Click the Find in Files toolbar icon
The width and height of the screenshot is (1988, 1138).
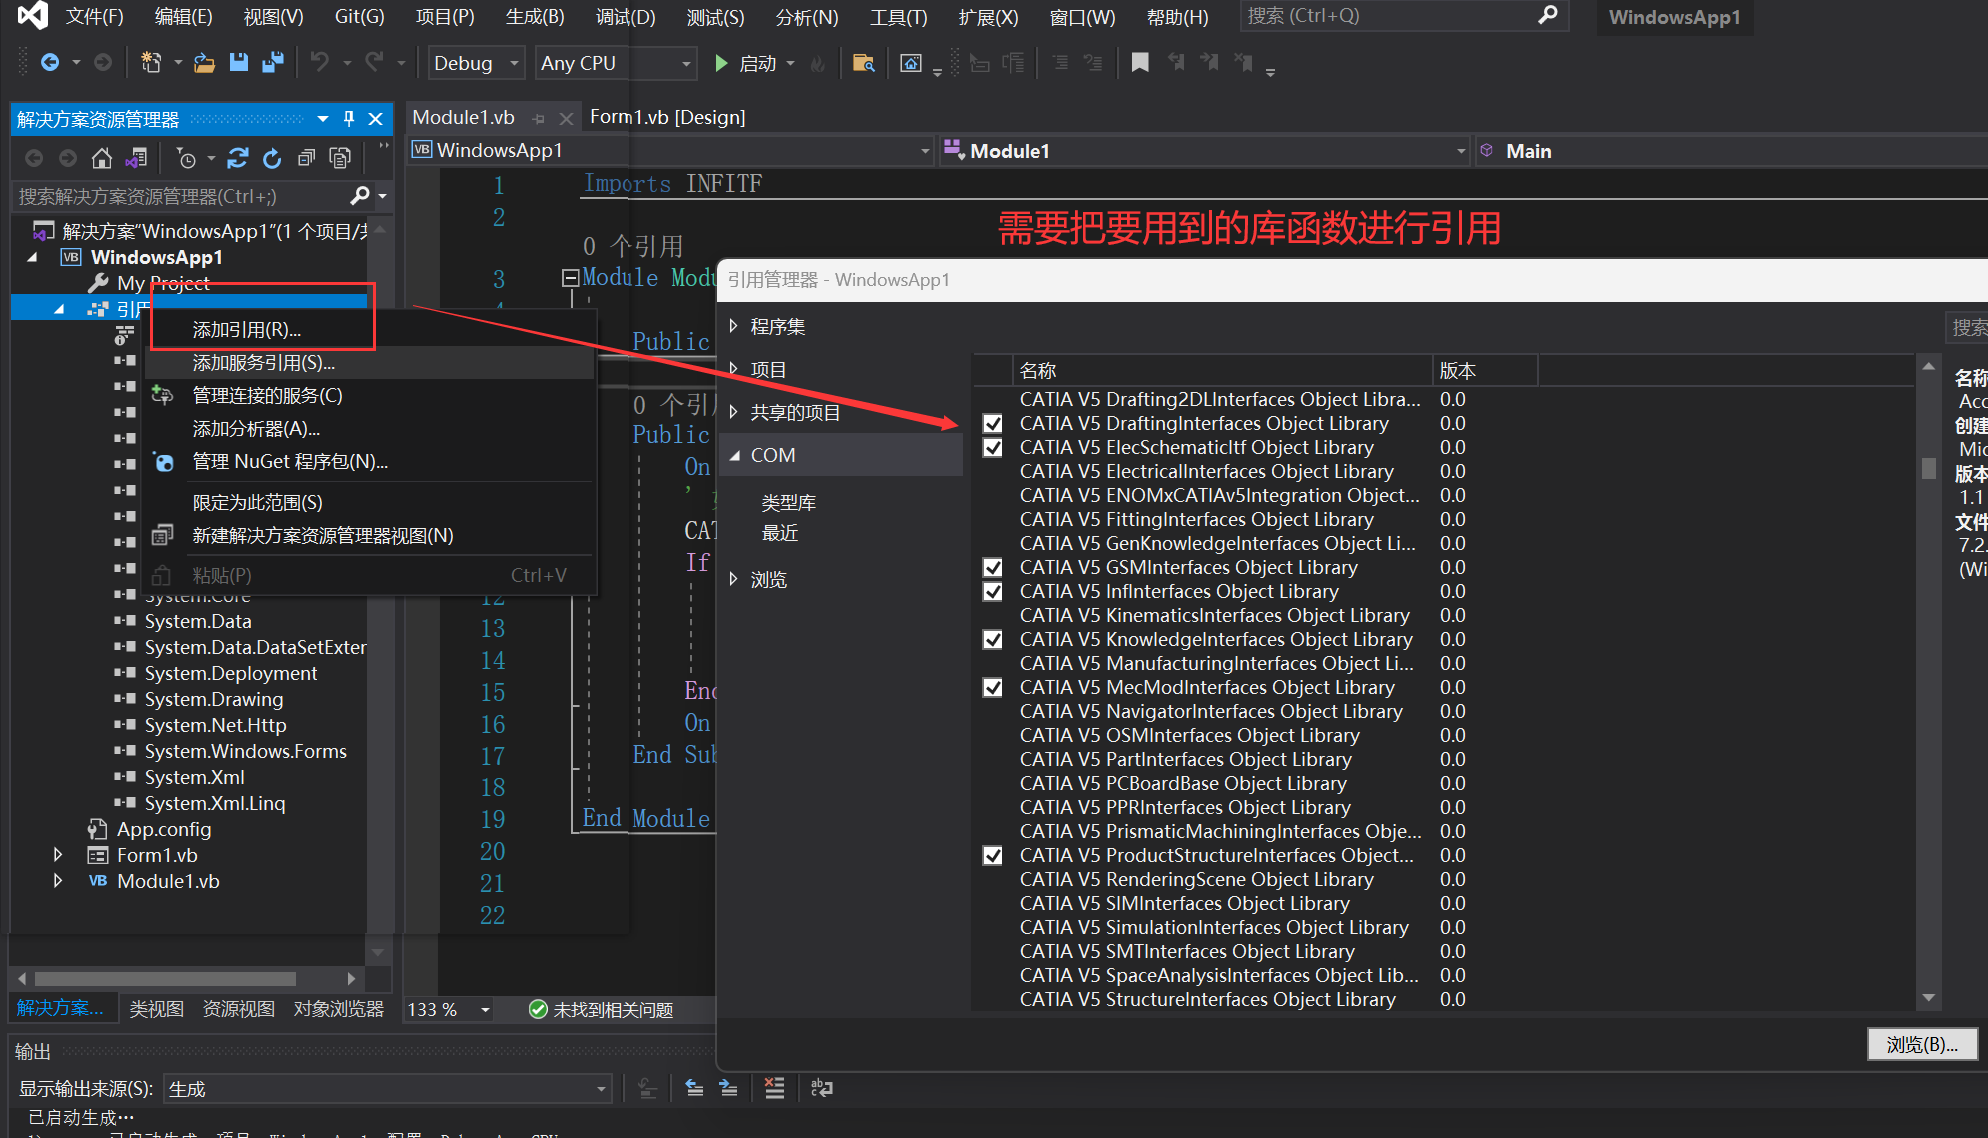[x=863, y=63]
